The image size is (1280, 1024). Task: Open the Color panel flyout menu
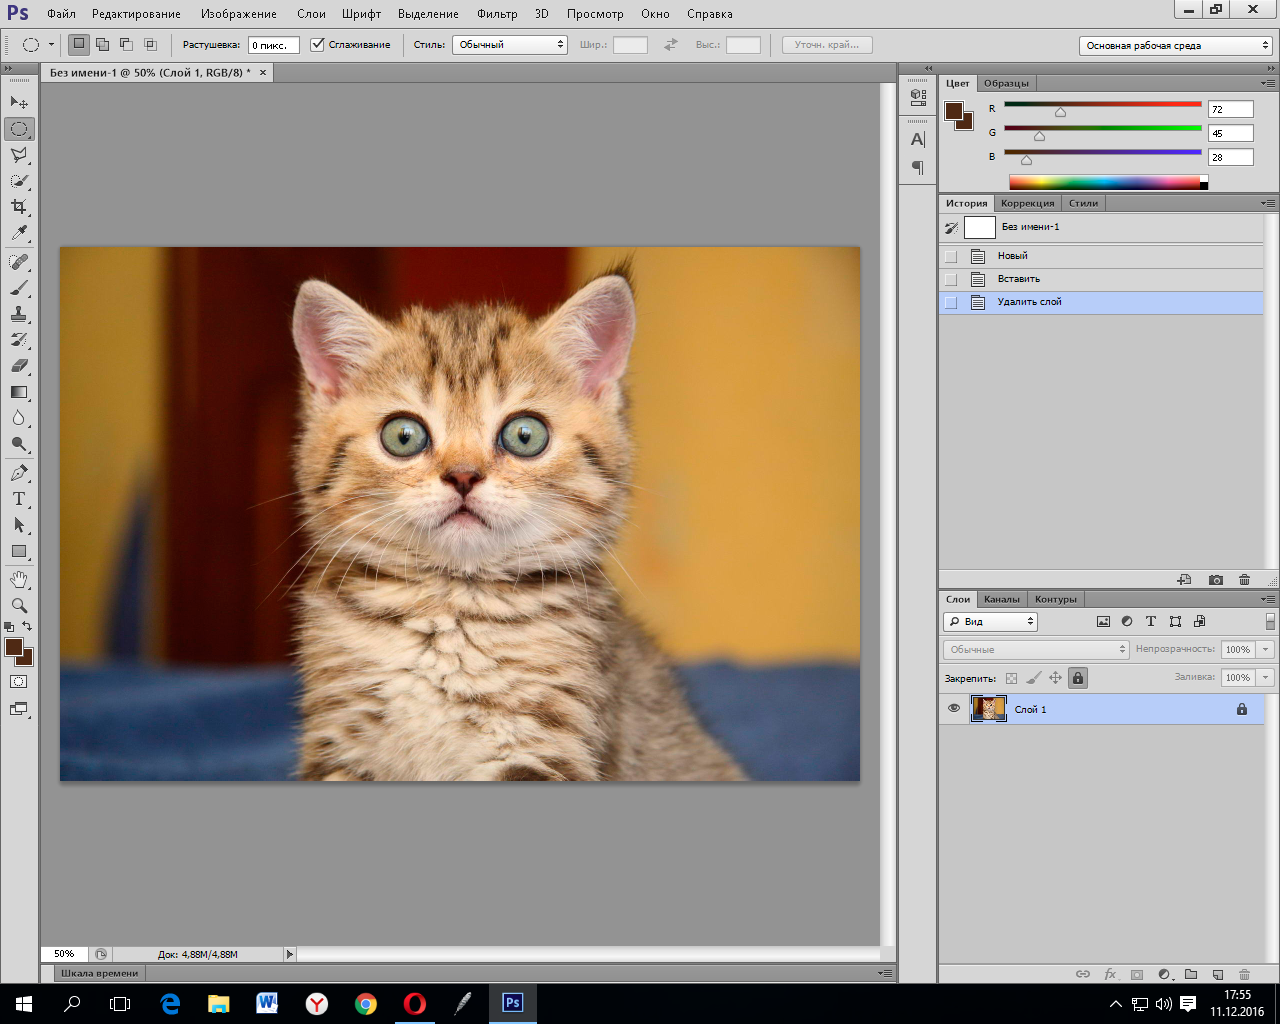click(x=1268, y=83)
